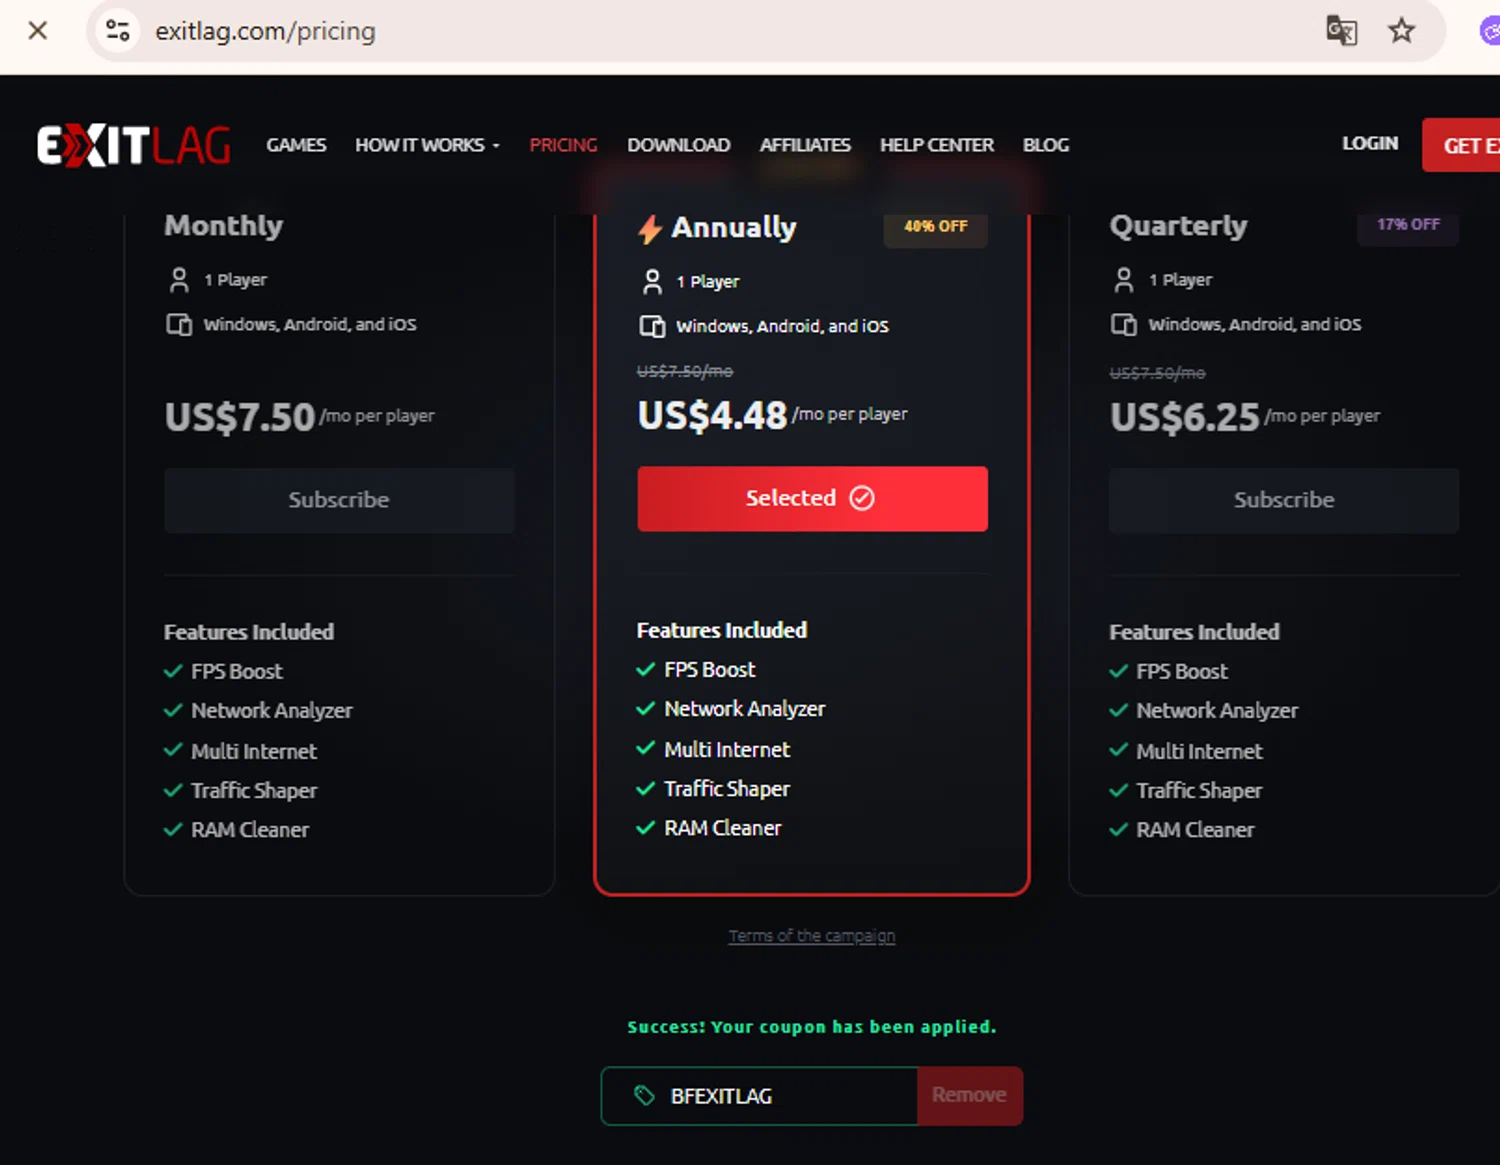Image resolution: width=1500 pixels, height=1165 pixels.
Task: Expand the How It Works menu
Action: pyautogui.click(x=427, y=145)
